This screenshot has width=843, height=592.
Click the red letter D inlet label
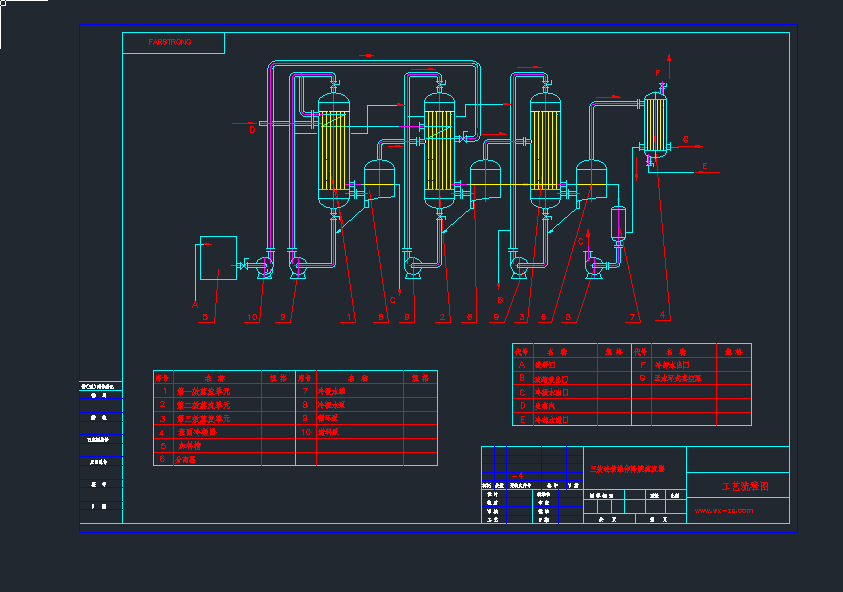252,129
